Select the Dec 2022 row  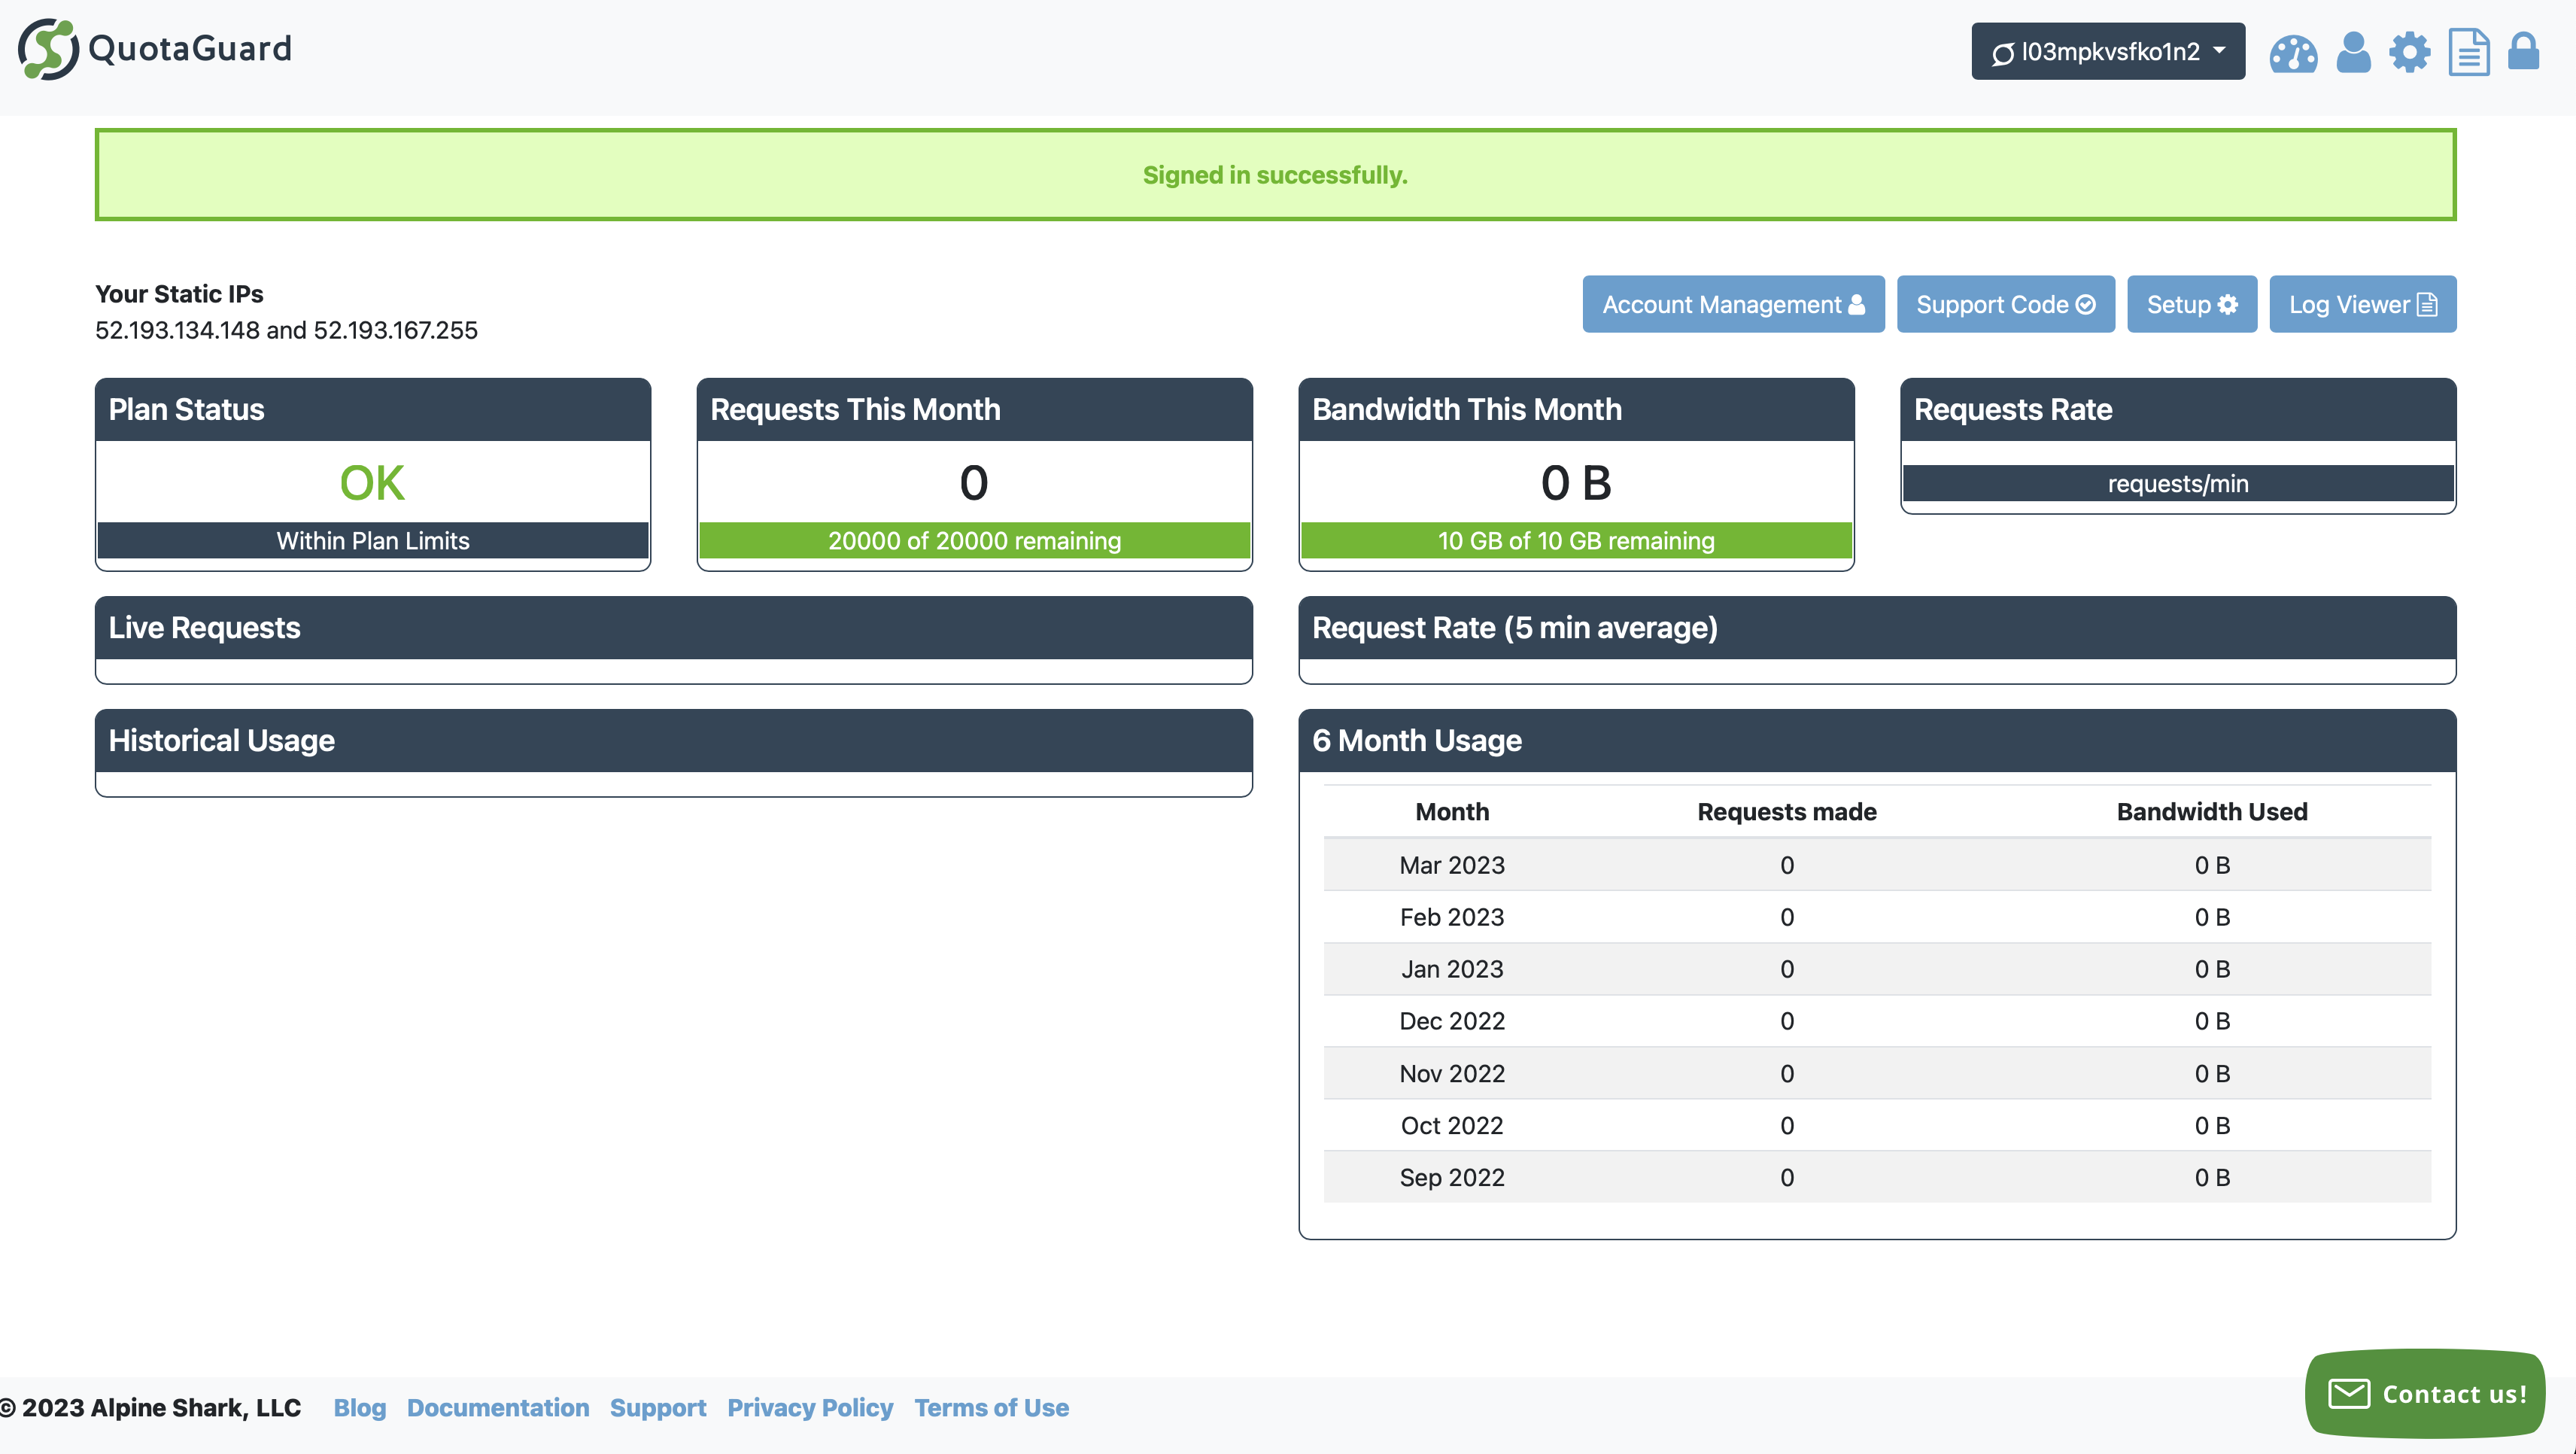1877,1021
